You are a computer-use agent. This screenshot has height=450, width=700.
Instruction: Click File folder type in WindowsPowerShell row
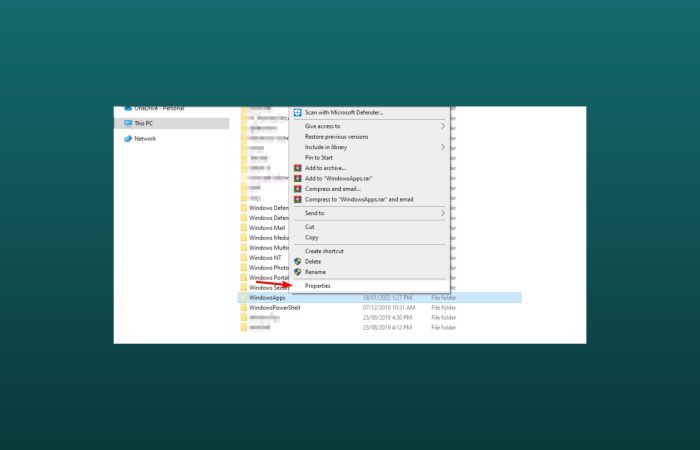(444, 308)
